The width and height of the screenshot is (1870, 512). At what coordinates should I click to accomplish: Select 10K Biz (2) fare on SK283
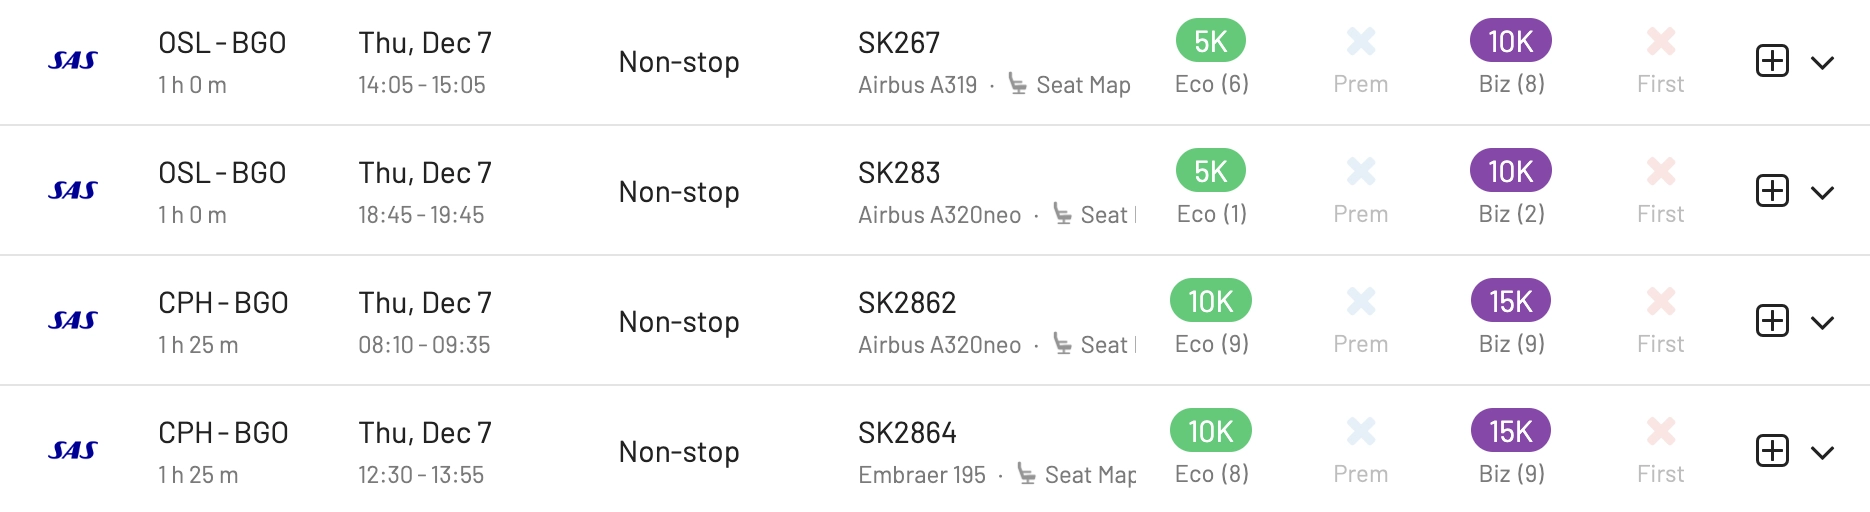tap(1511, 171)
